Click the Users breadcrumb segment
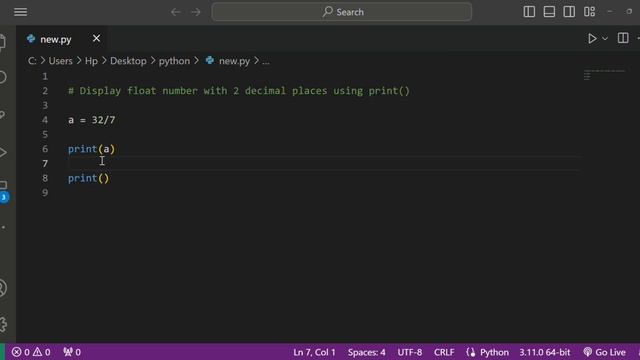This screenshot has width=640, height=360. [60, 61]
